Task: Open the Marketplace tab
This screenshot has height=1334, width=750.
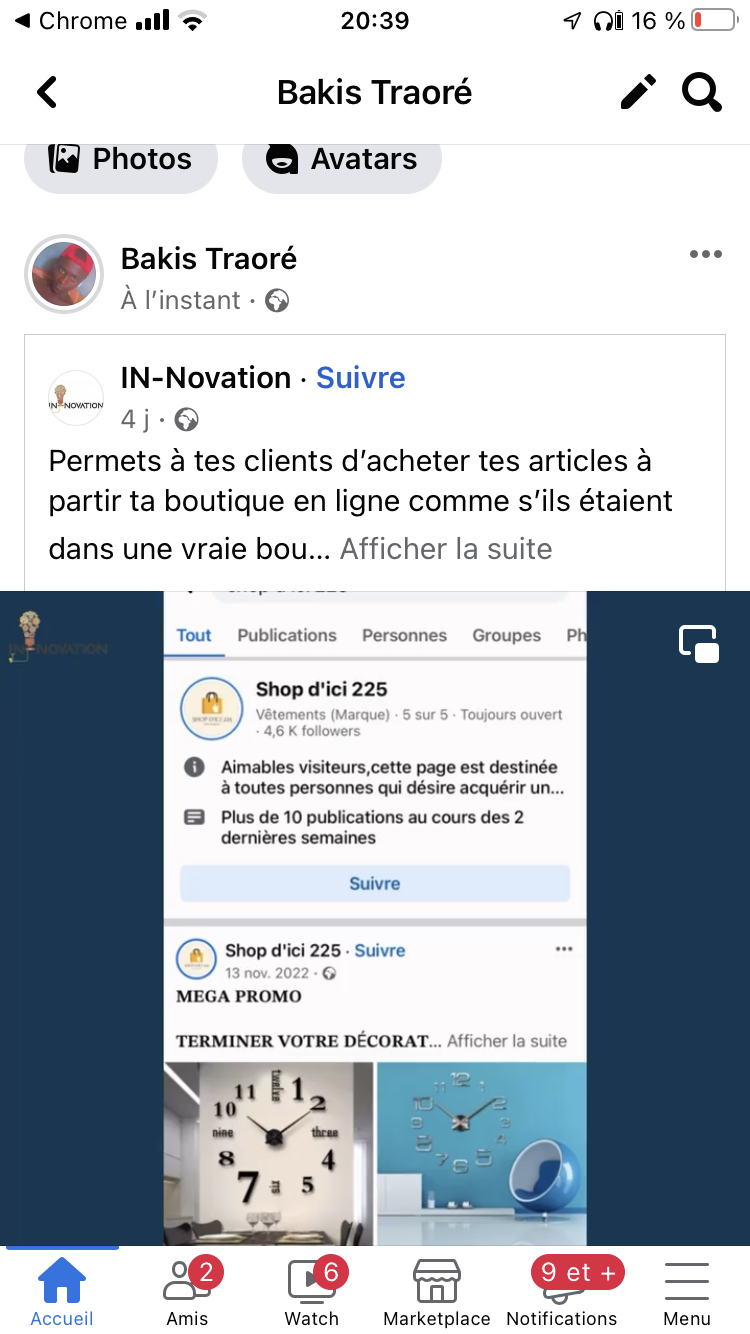Action: click(x=437, y=1291)
